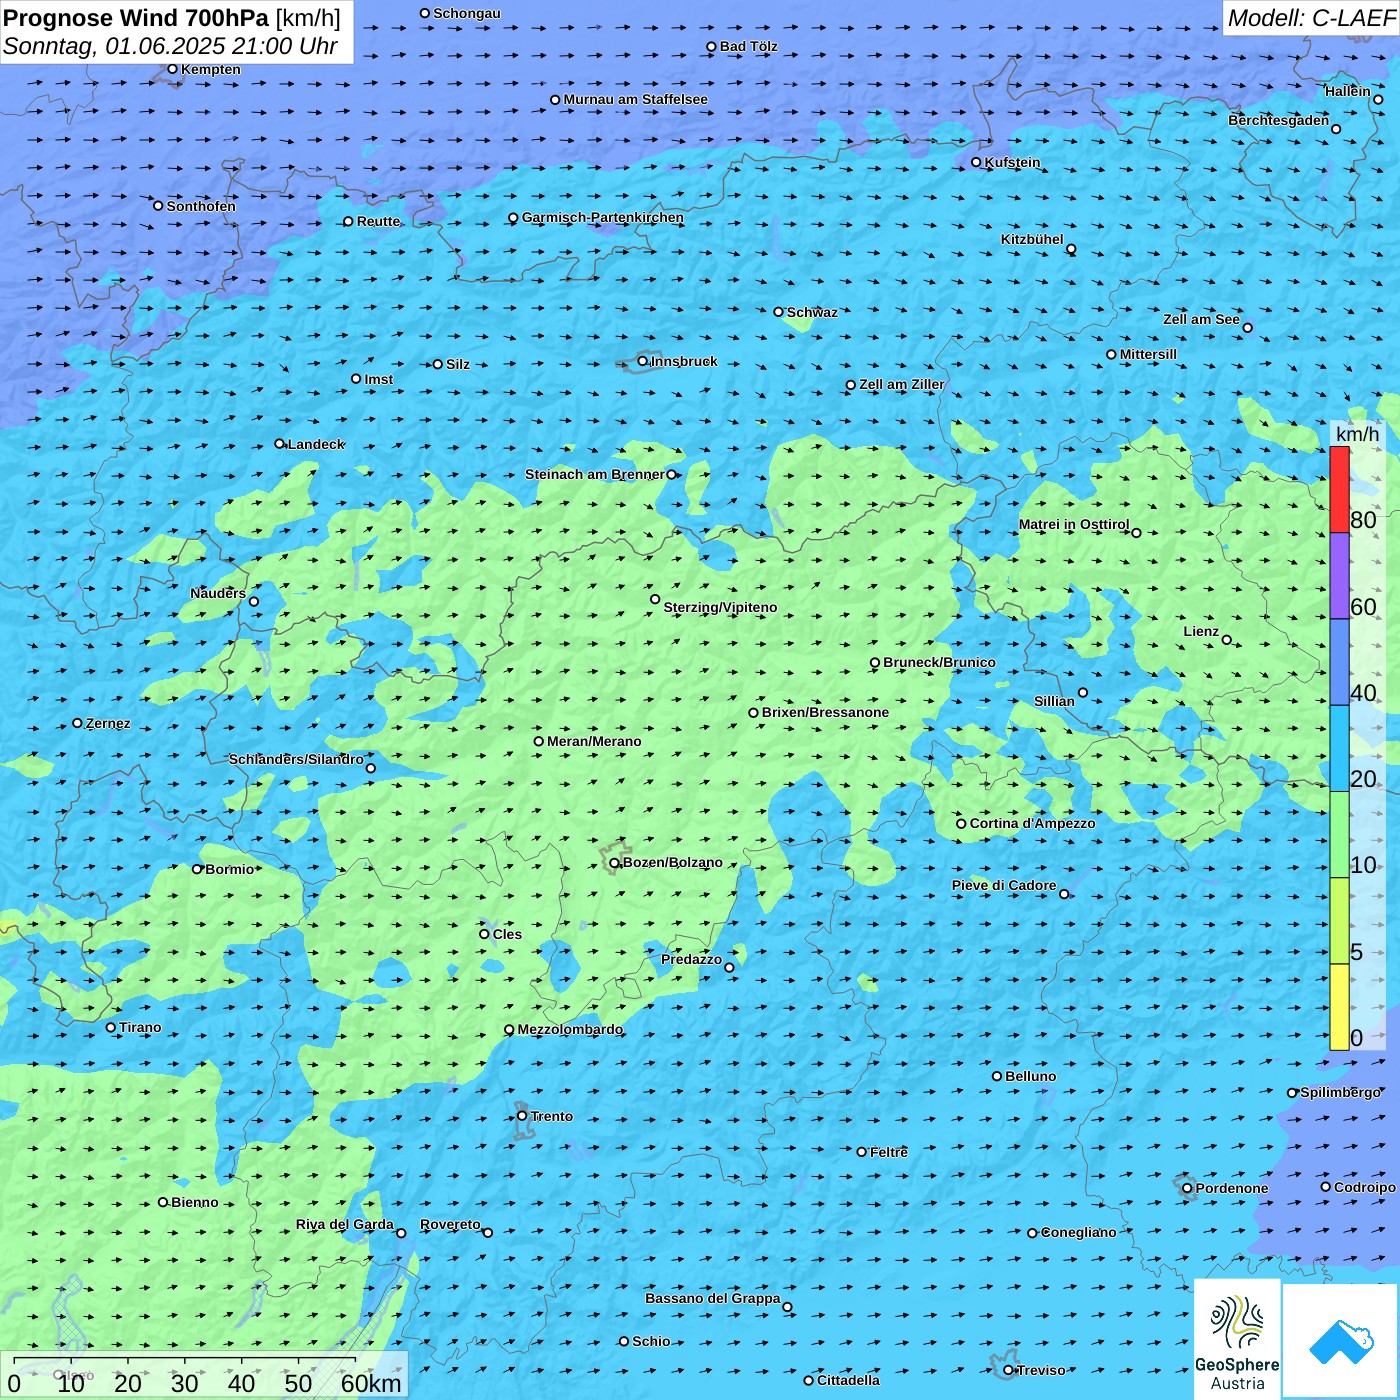Viewport: 1400px width, 1400px height.
Task: Click the Bruneck/Brunico marker
Action: [x=875, y=662]
